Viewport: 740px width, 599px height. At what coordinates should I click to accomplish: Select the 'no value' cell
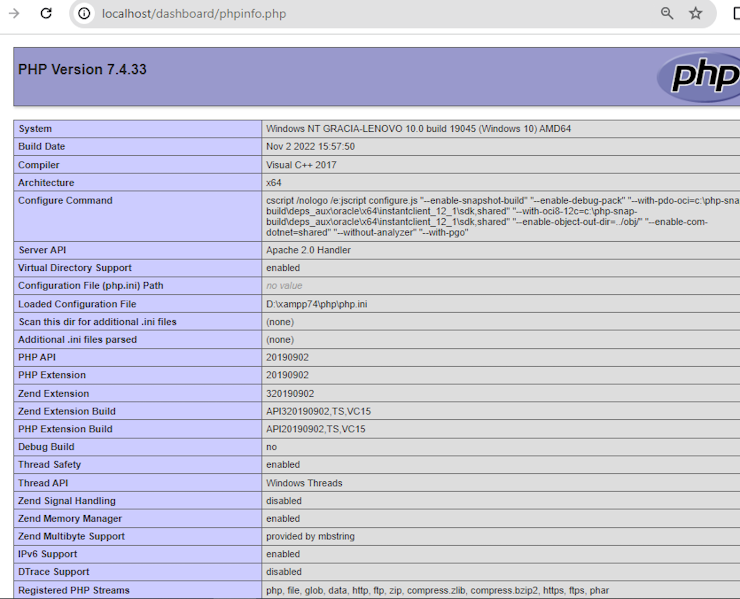pyautogui.click(x=284, y=286)
